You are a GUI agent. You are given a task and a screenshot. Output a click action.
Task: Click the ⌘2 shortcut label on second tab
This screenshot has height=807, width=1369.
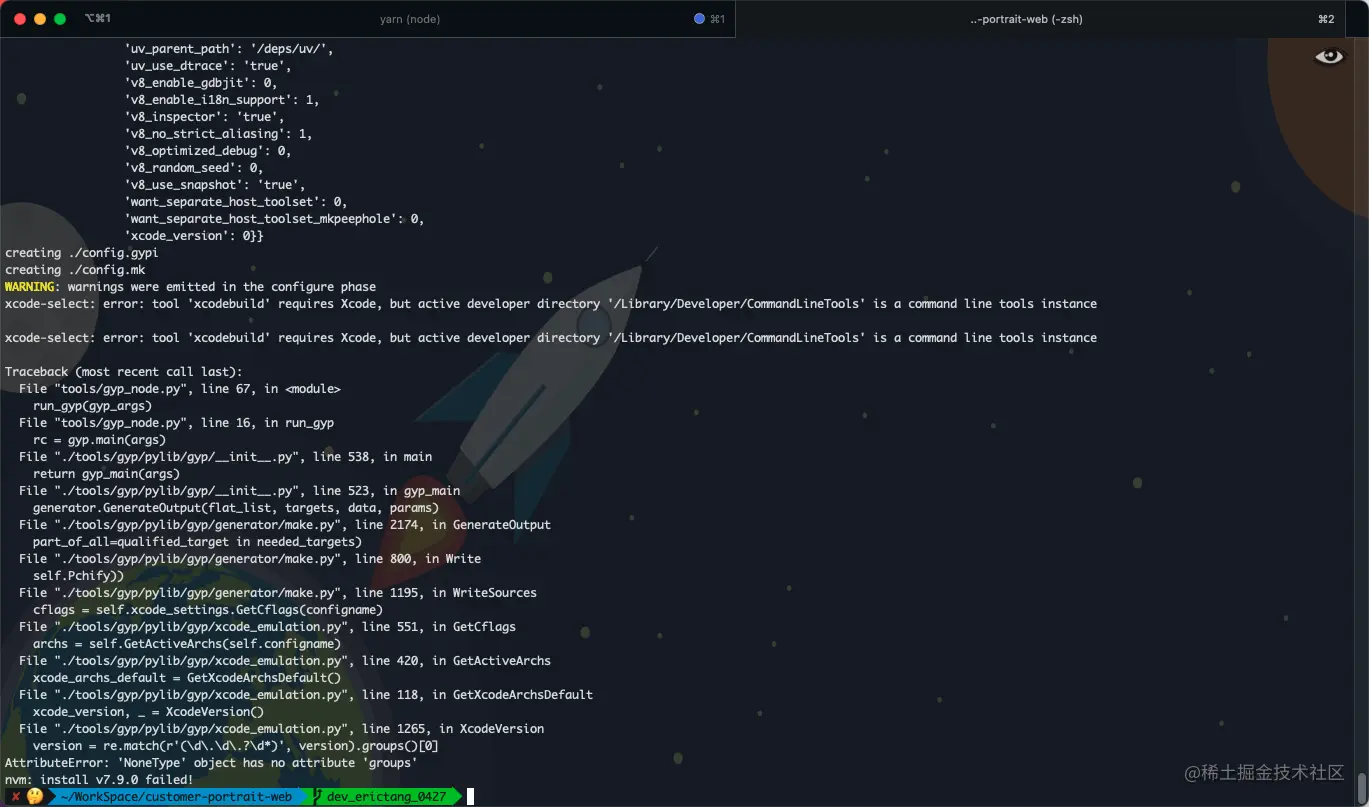1326,19
